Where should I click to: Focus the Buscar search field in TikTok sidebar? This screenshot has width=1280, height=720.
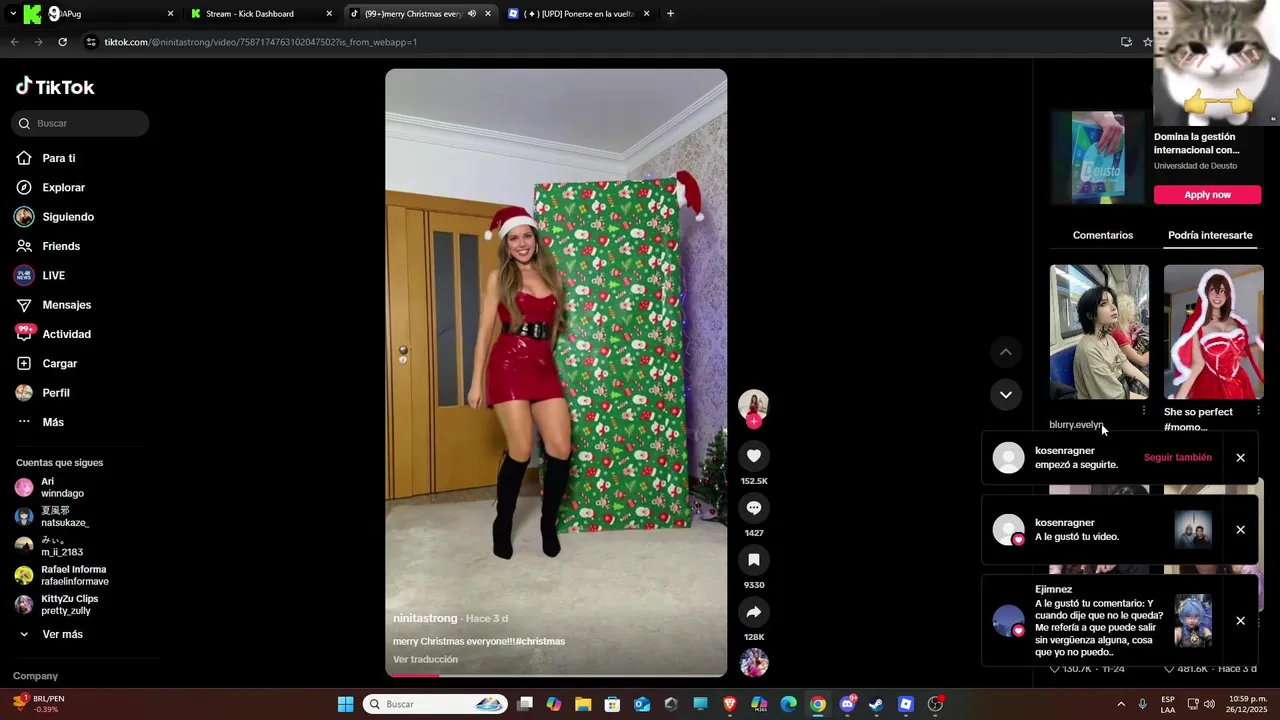pyautogui.click(x=80, y=123)
